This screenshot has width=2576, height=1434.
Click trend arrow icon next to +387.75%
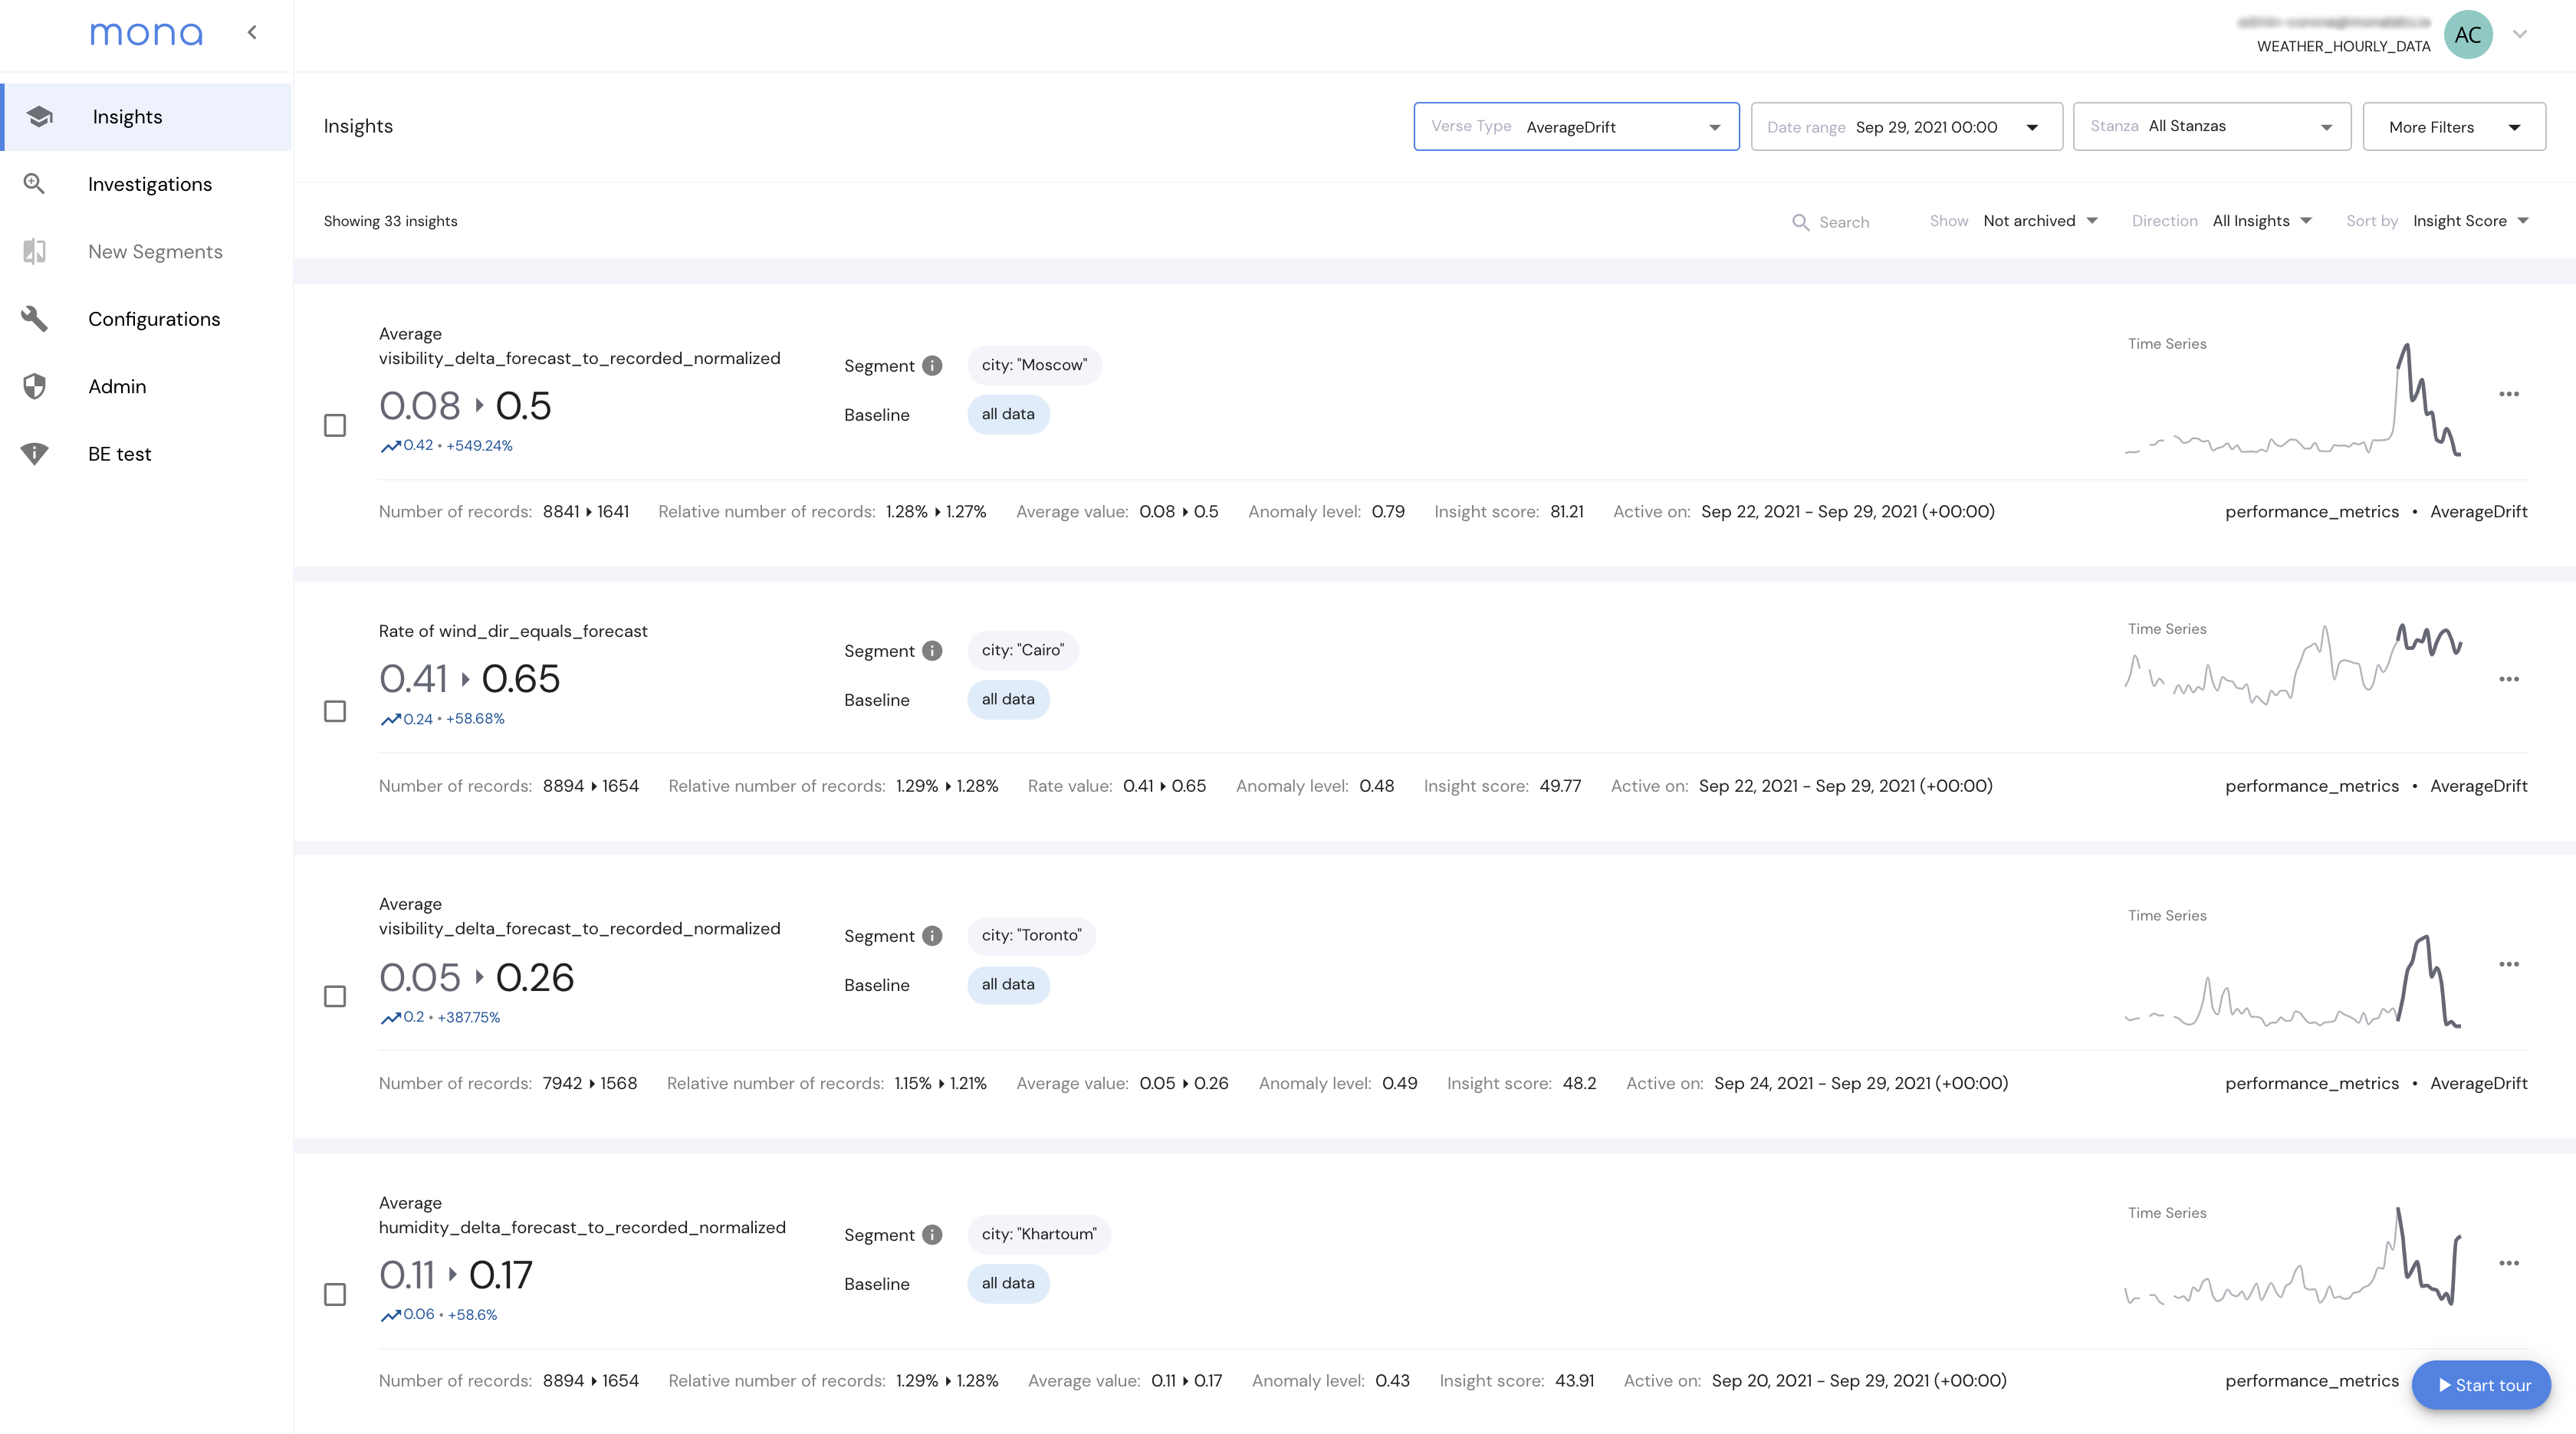click(390, 1018)
